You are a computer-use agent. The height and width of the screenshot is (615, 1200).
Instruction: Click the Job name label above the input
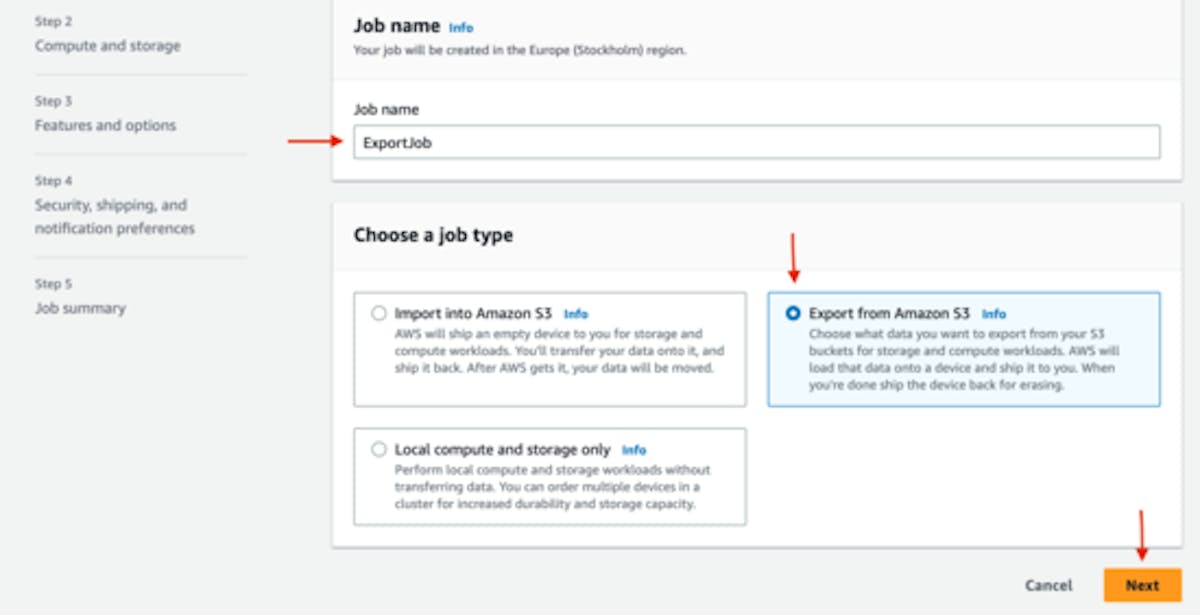[x=386, y=109]
